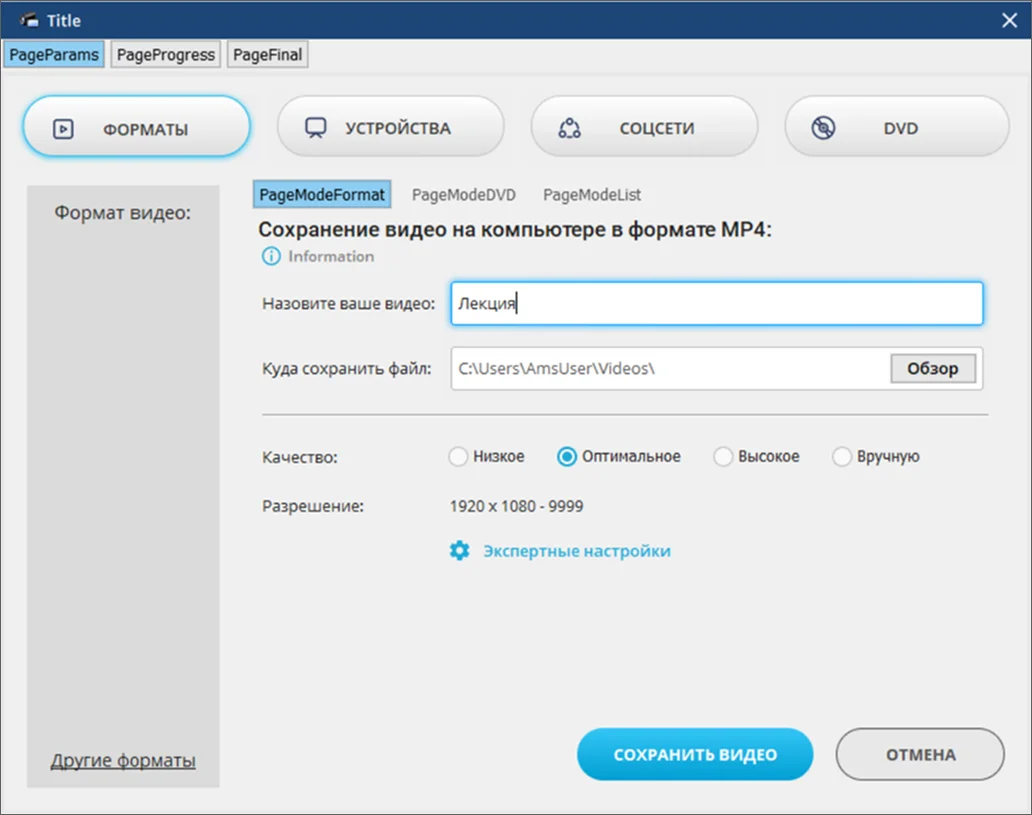Open the PageModeList tab
The width and height of the screenshot is (1032, 815).
click(x=592, y=195)
